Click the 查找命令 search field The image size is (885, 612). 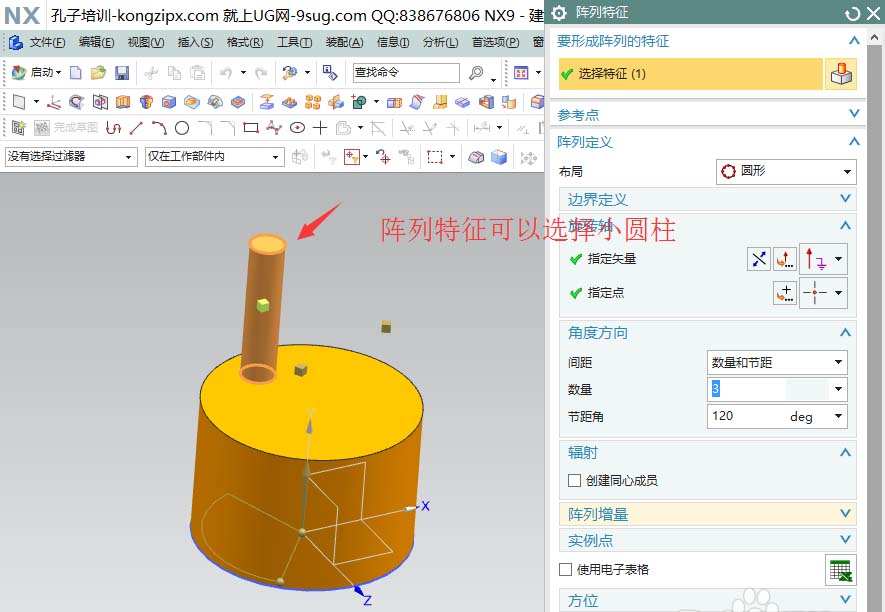tap(406, 72)
